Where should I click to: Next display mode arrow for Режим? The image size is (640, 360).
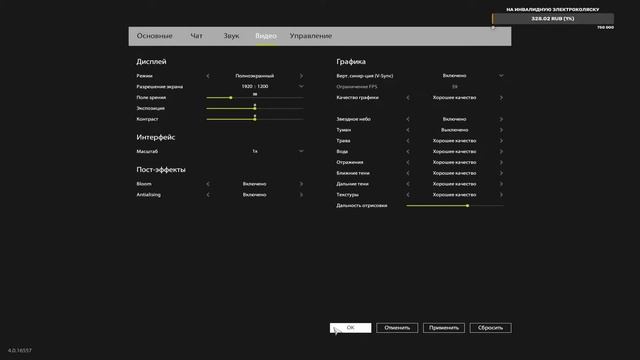301,76
